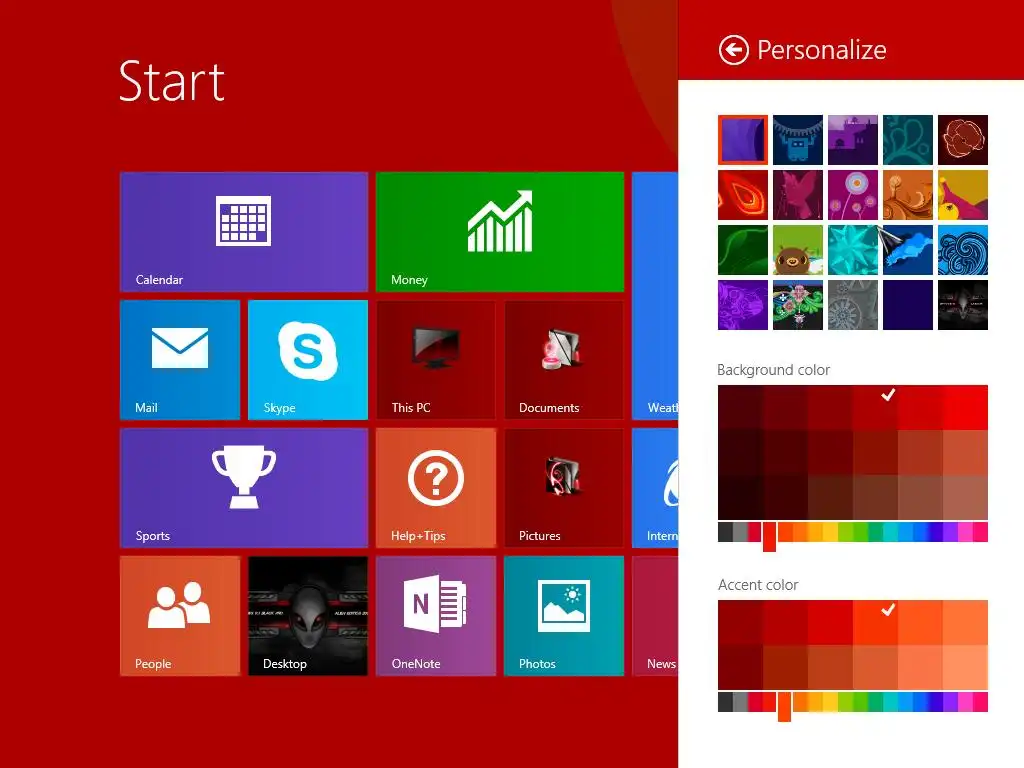Select the checked orange-red accent color shade
The height and width of the screenshot is (768, 1024).
point(875,622)
